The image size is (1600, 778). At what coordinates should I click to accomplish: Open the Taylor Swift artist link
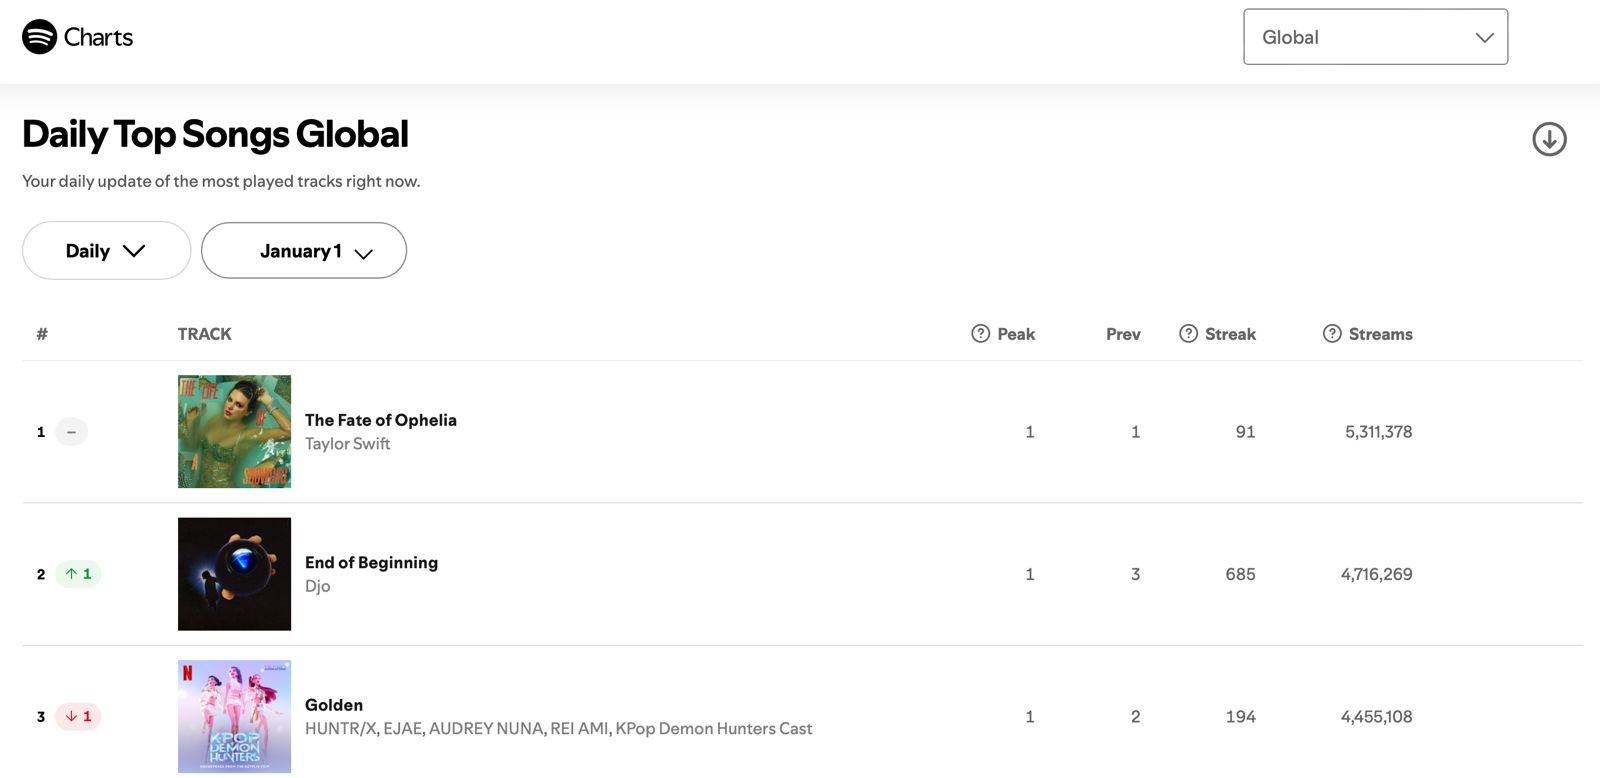coord(347,444)
